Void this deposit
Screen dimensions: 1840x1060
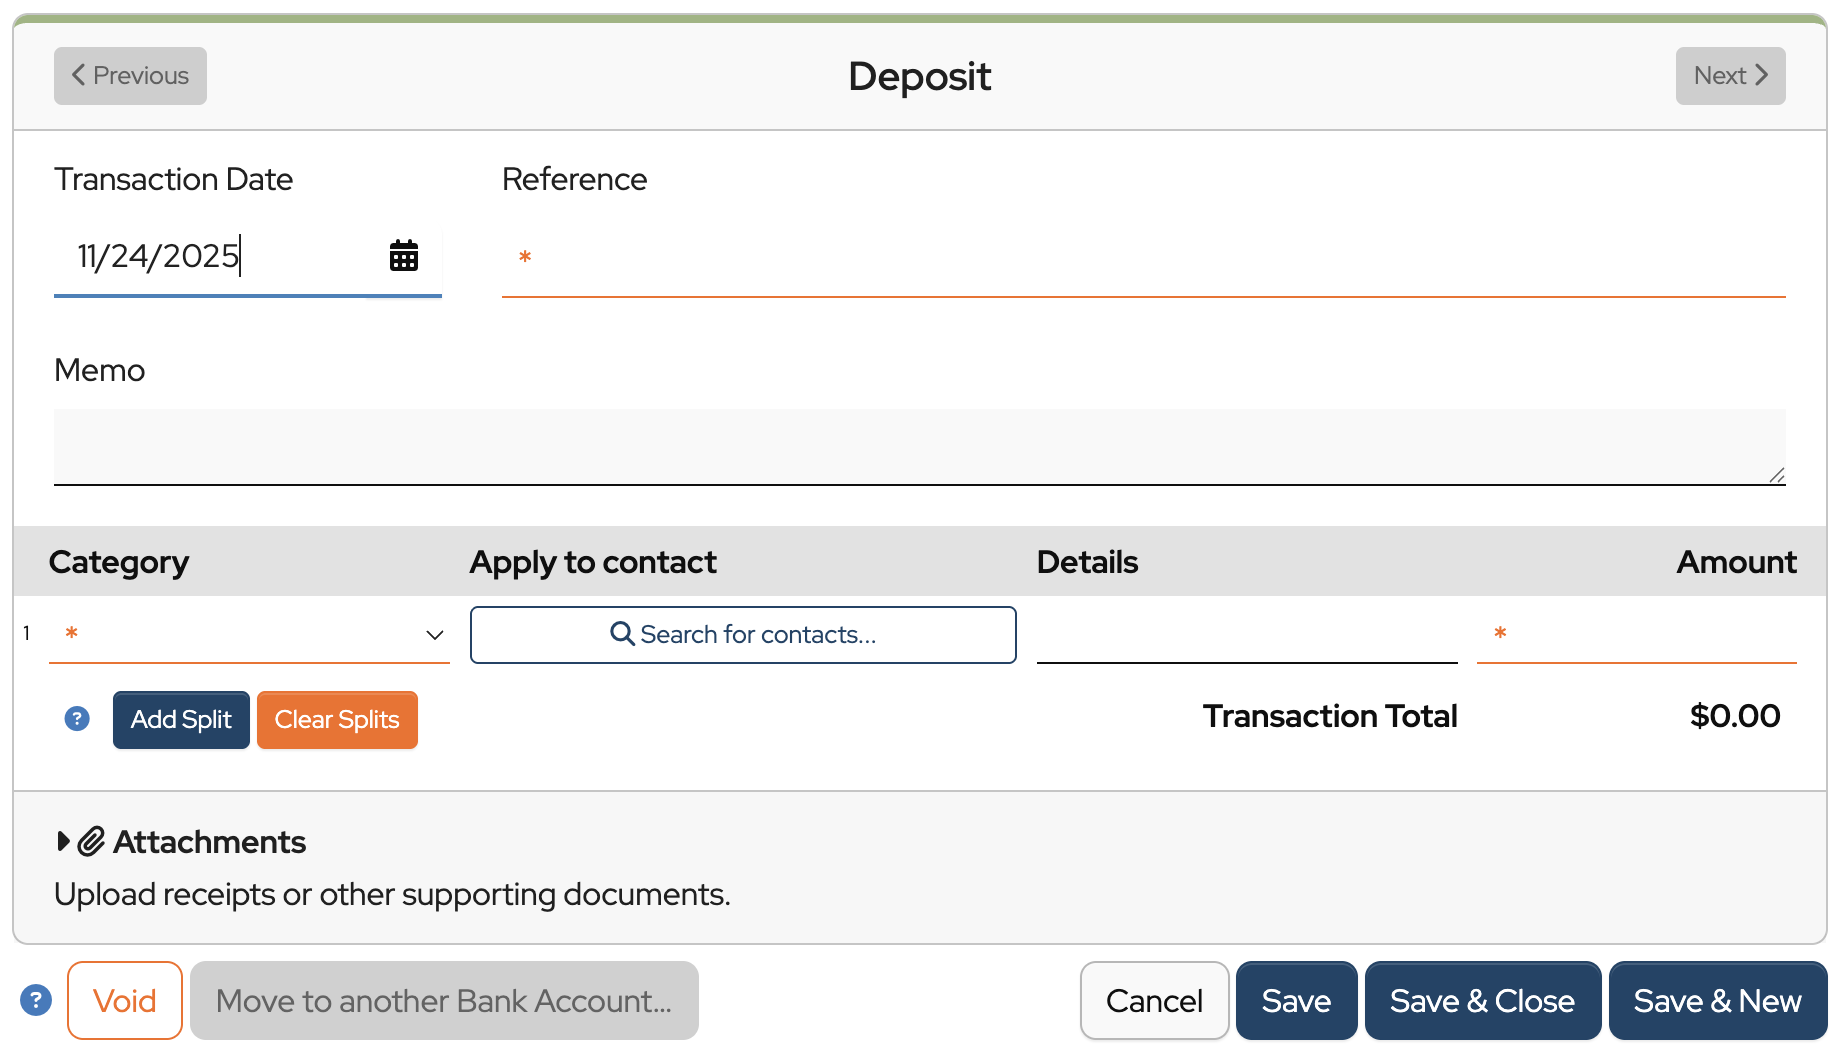click(125, 1000)
